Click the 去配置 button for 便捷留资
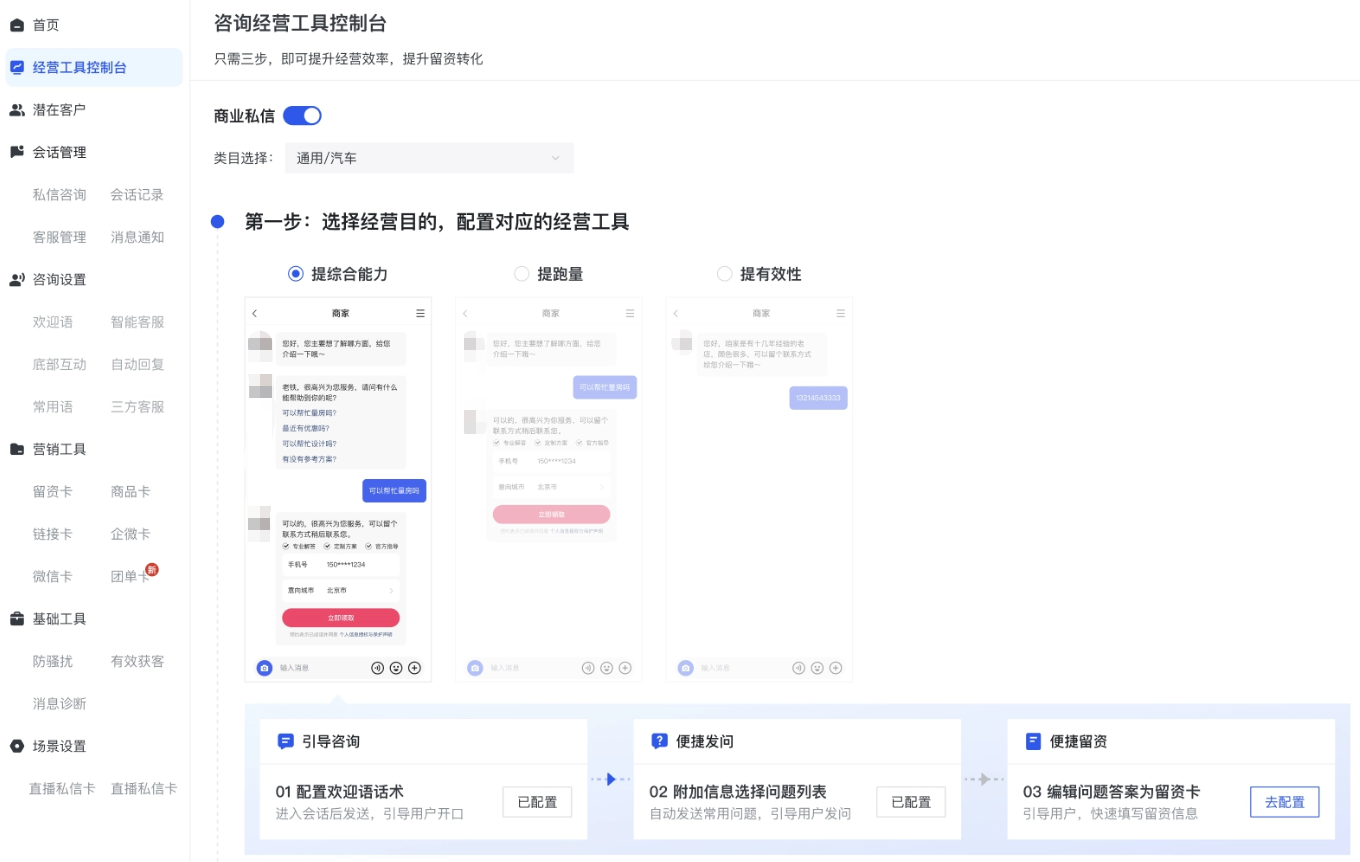The width and height of the screenshot is (1360, 862). tap(1284, 801)
